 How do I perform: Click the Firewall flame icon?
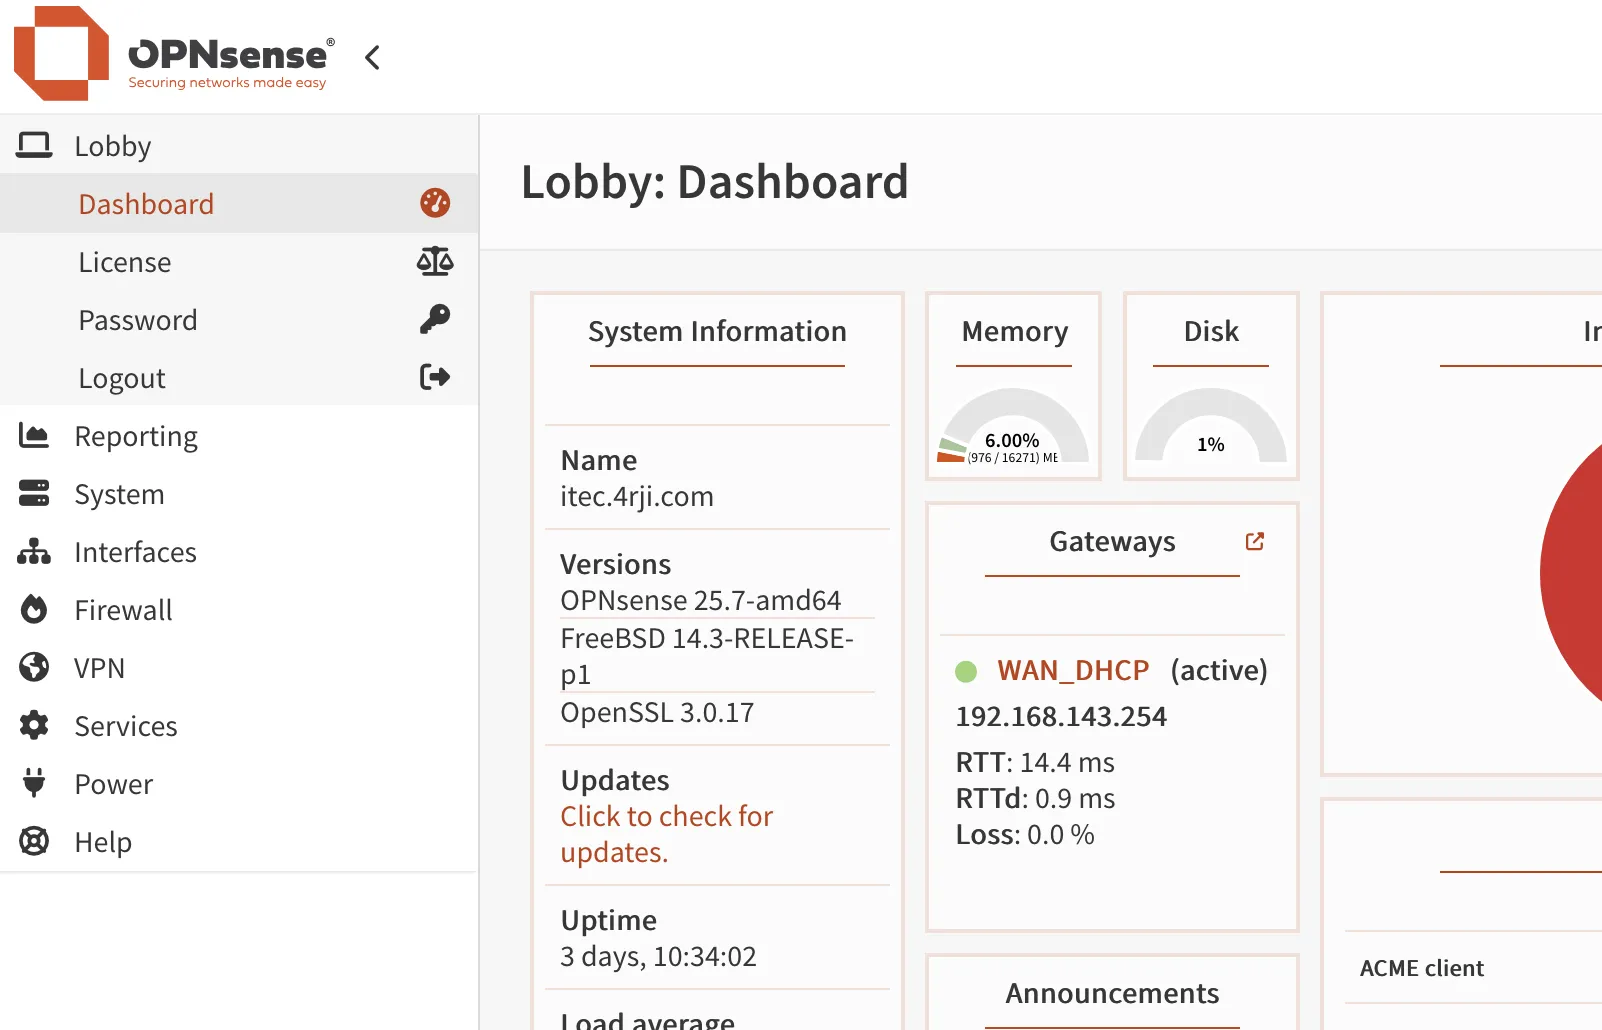[34, 610]
